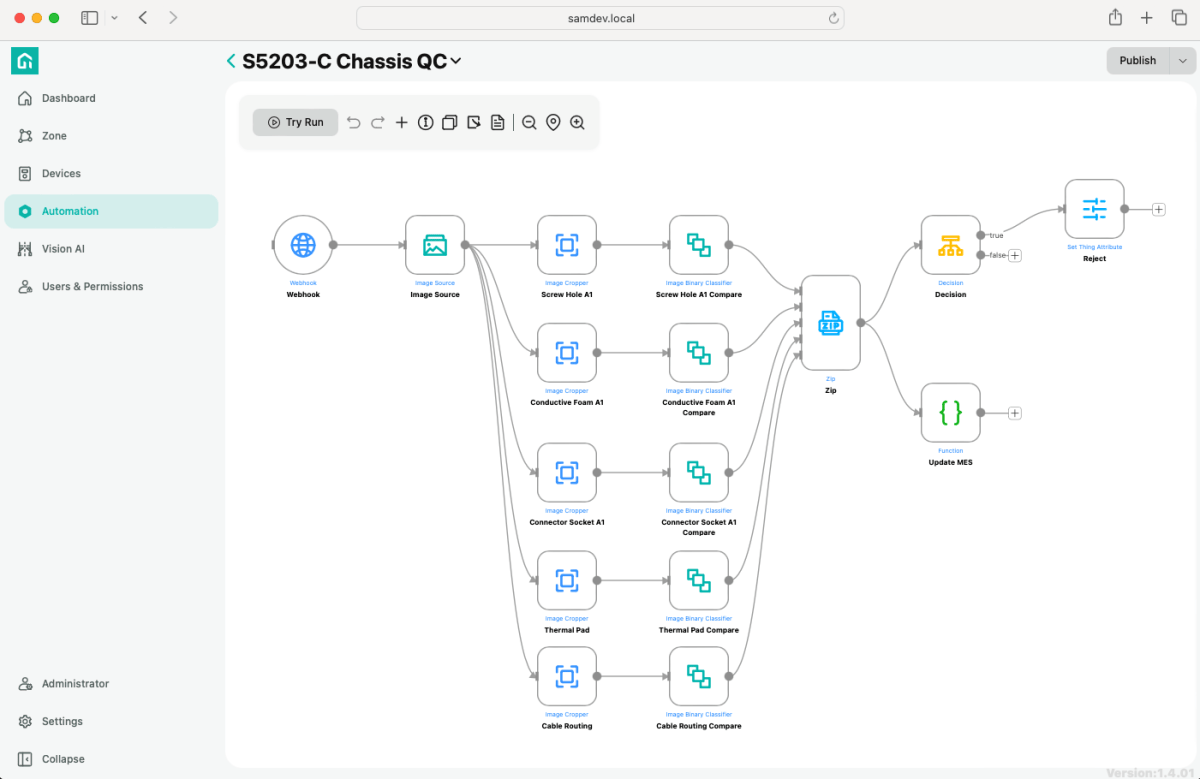Open the browser sidebar chevron dropdown
Screen dimensions: 1200x779
114,18
